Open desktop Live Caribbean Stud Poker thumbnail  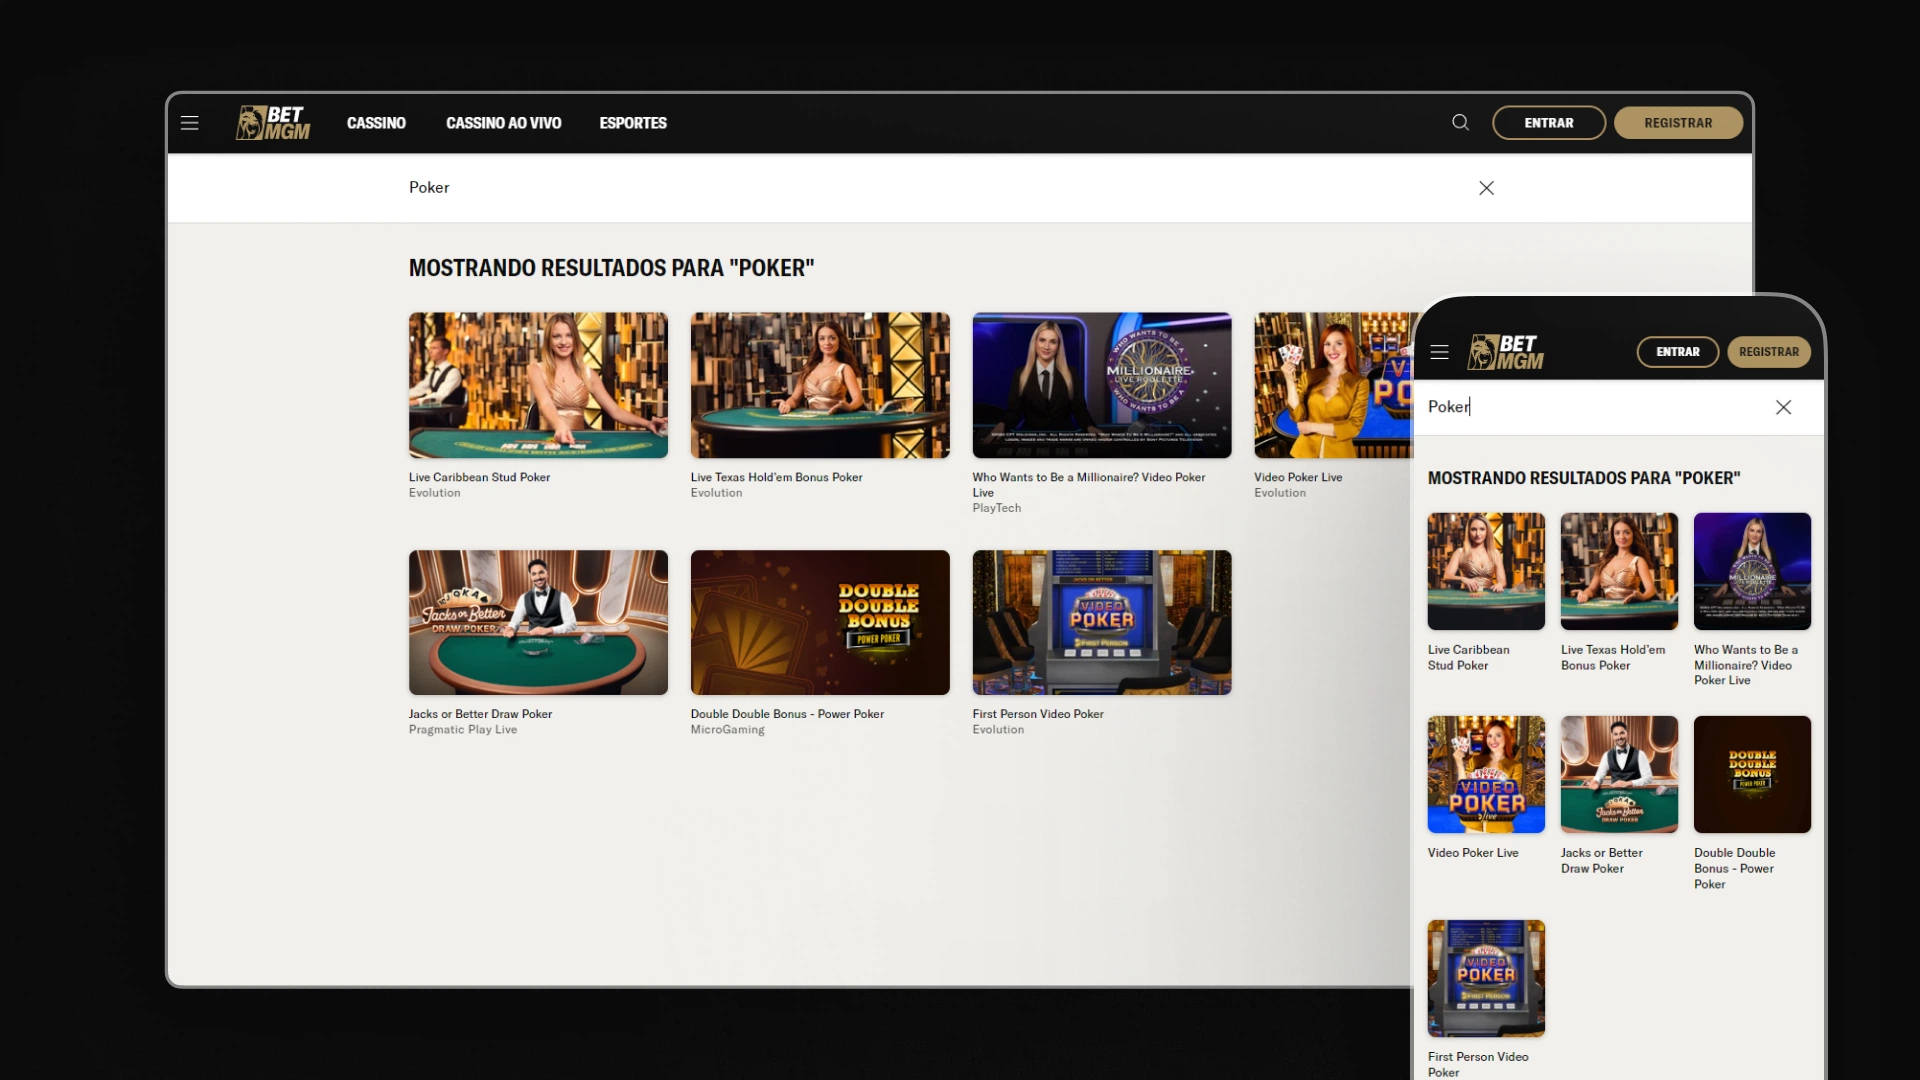click(538, 385)
